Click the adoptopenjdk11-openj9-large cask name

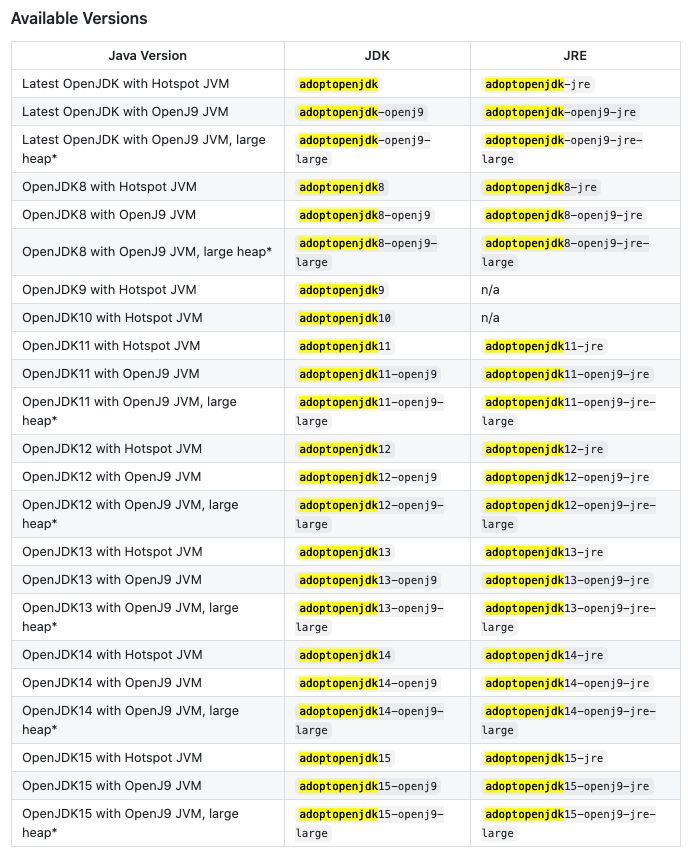pos(370,412)
